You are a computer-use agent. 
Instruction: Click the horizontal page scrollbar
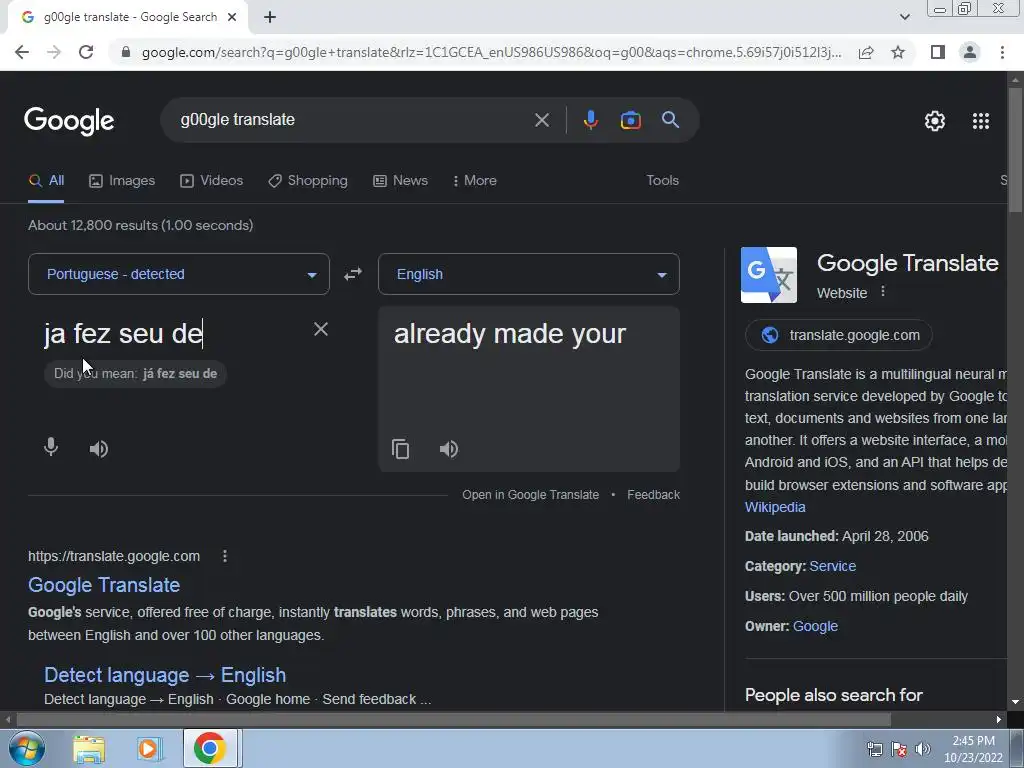[455, 720]
